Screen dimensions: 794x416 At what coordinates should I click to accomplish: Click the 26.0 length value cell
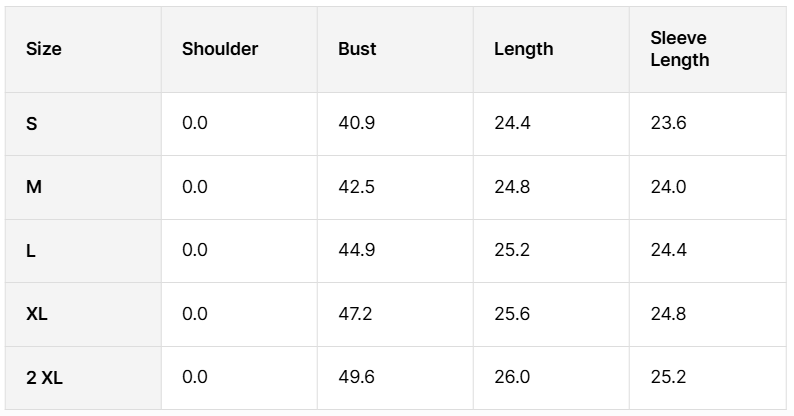pos(512,377)
